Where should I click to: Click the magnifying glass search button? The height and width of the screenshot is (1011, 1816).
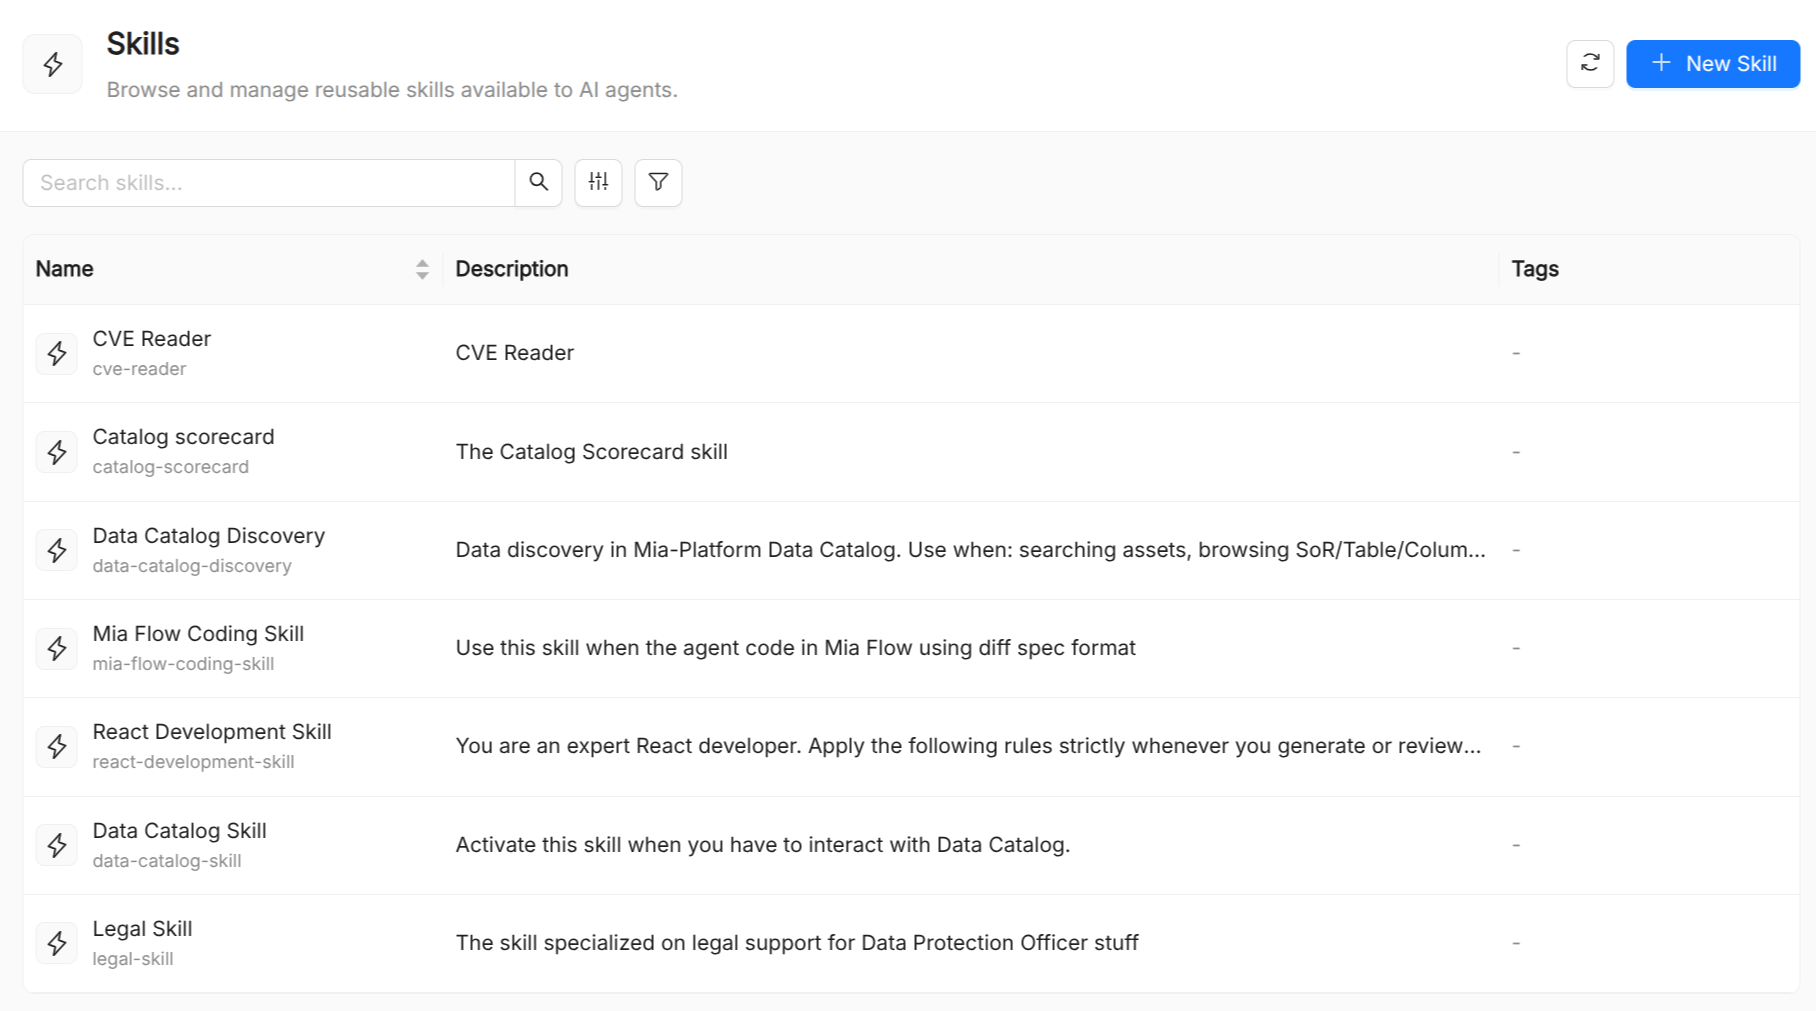[539, 183]
